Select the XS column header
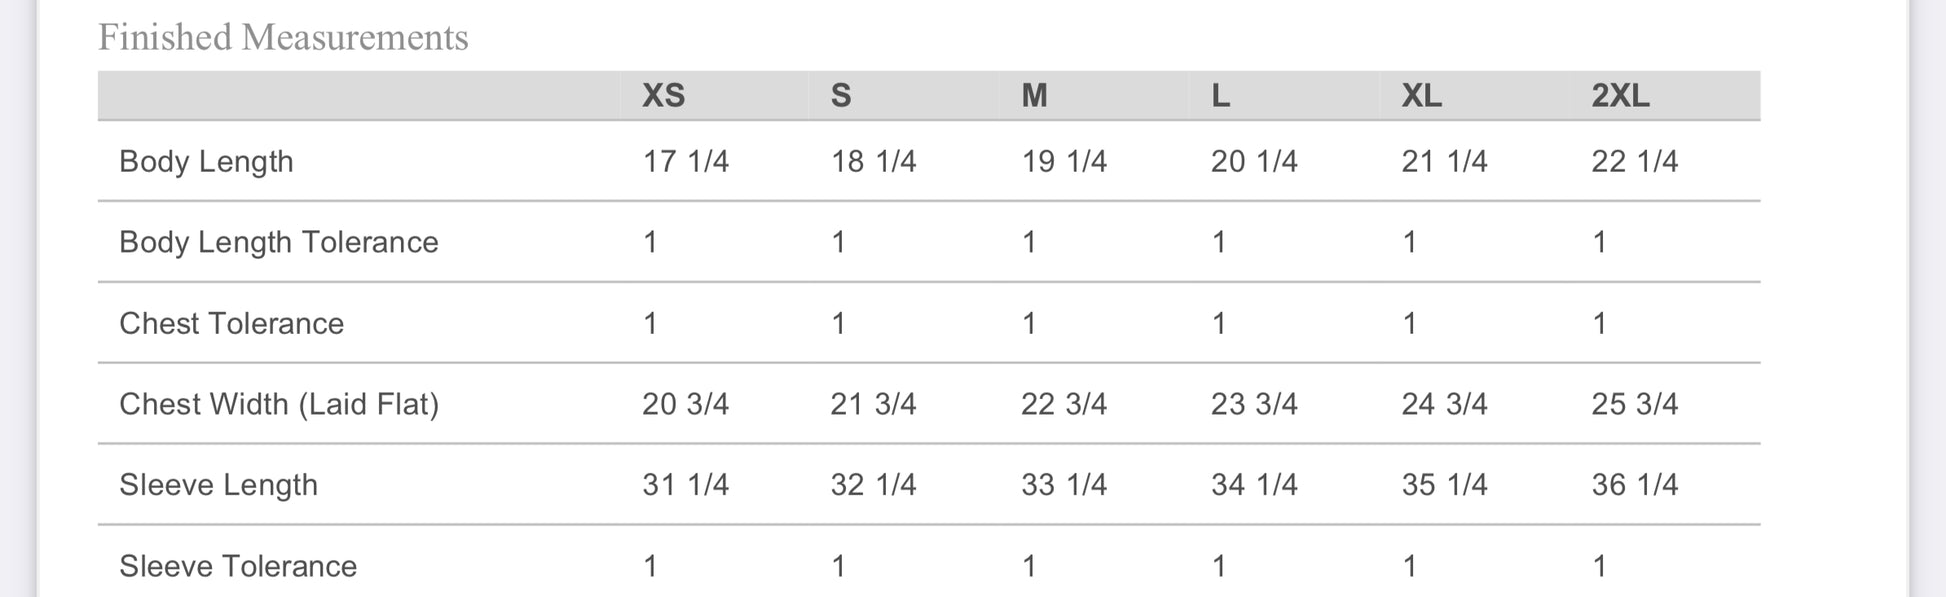This screenshot has width=1946, height=597. tap(663, 96)
